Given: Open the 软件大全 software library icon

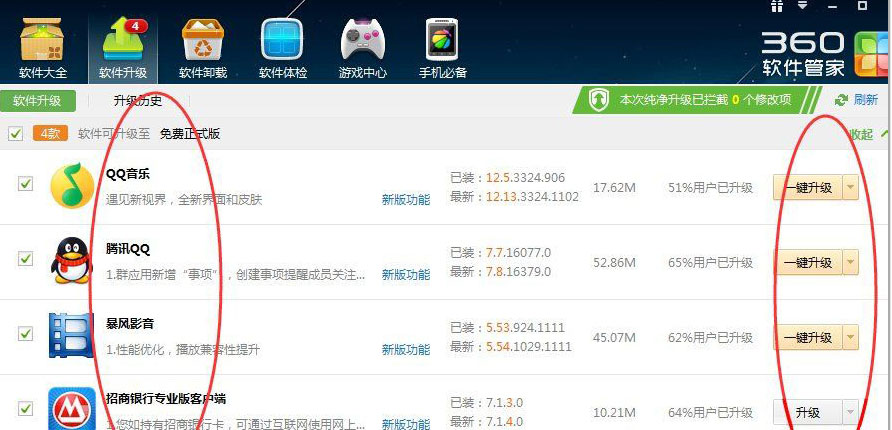Looking at the screenshot, I should (x=42, y=40).
